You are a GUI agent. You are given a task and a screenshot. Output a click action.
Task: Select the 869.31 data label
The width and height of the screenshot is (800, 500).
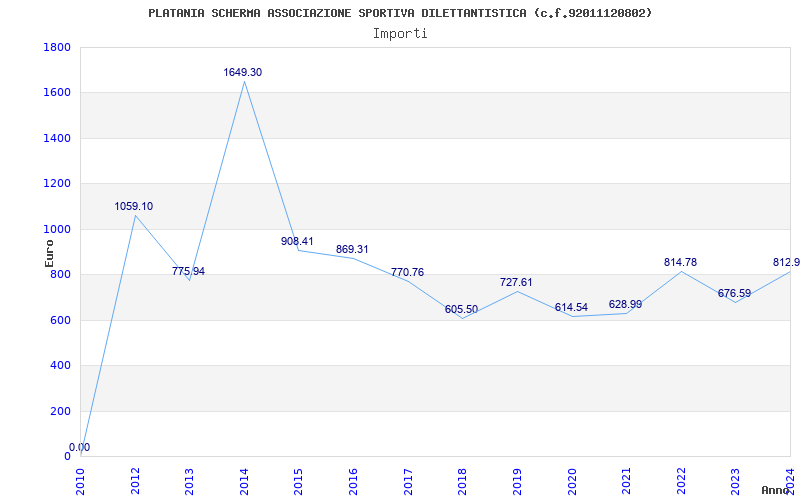point(352,249)
